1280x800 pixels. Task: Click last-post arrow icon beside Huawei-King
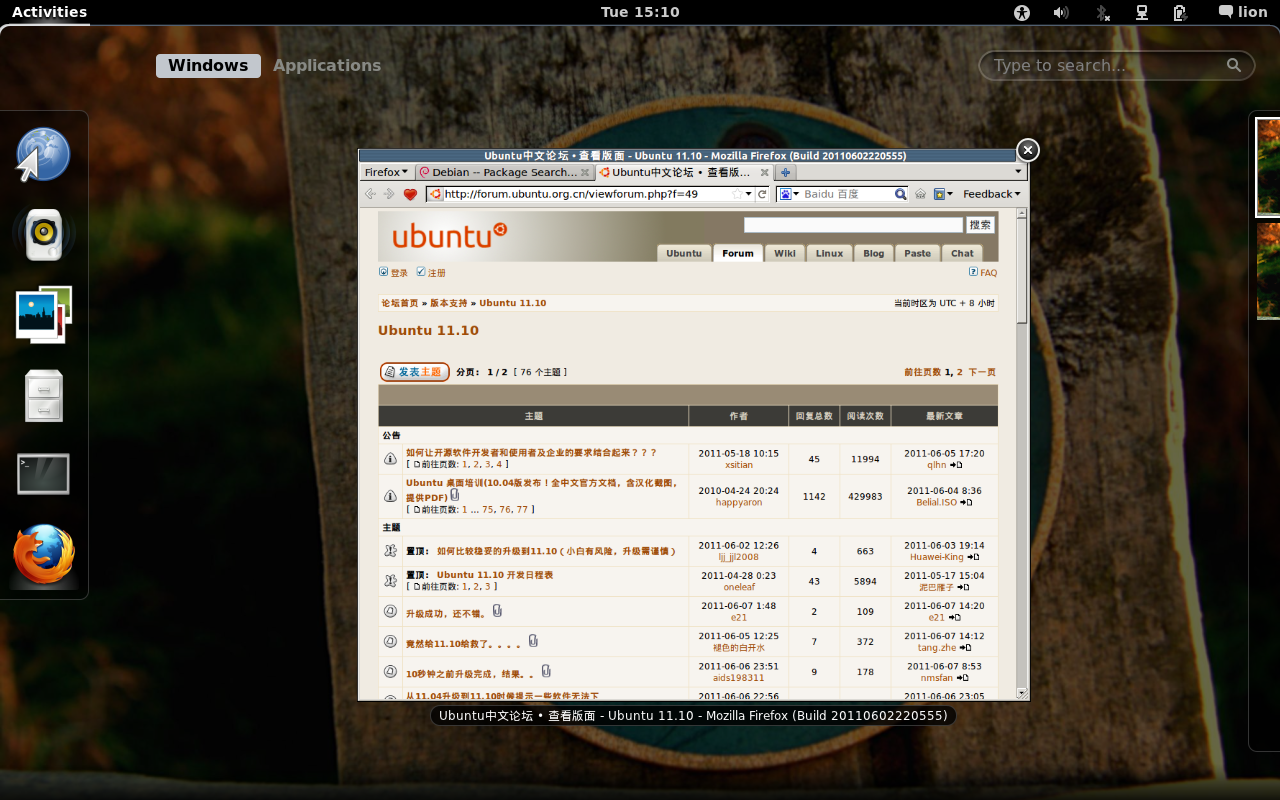(973, 557)
